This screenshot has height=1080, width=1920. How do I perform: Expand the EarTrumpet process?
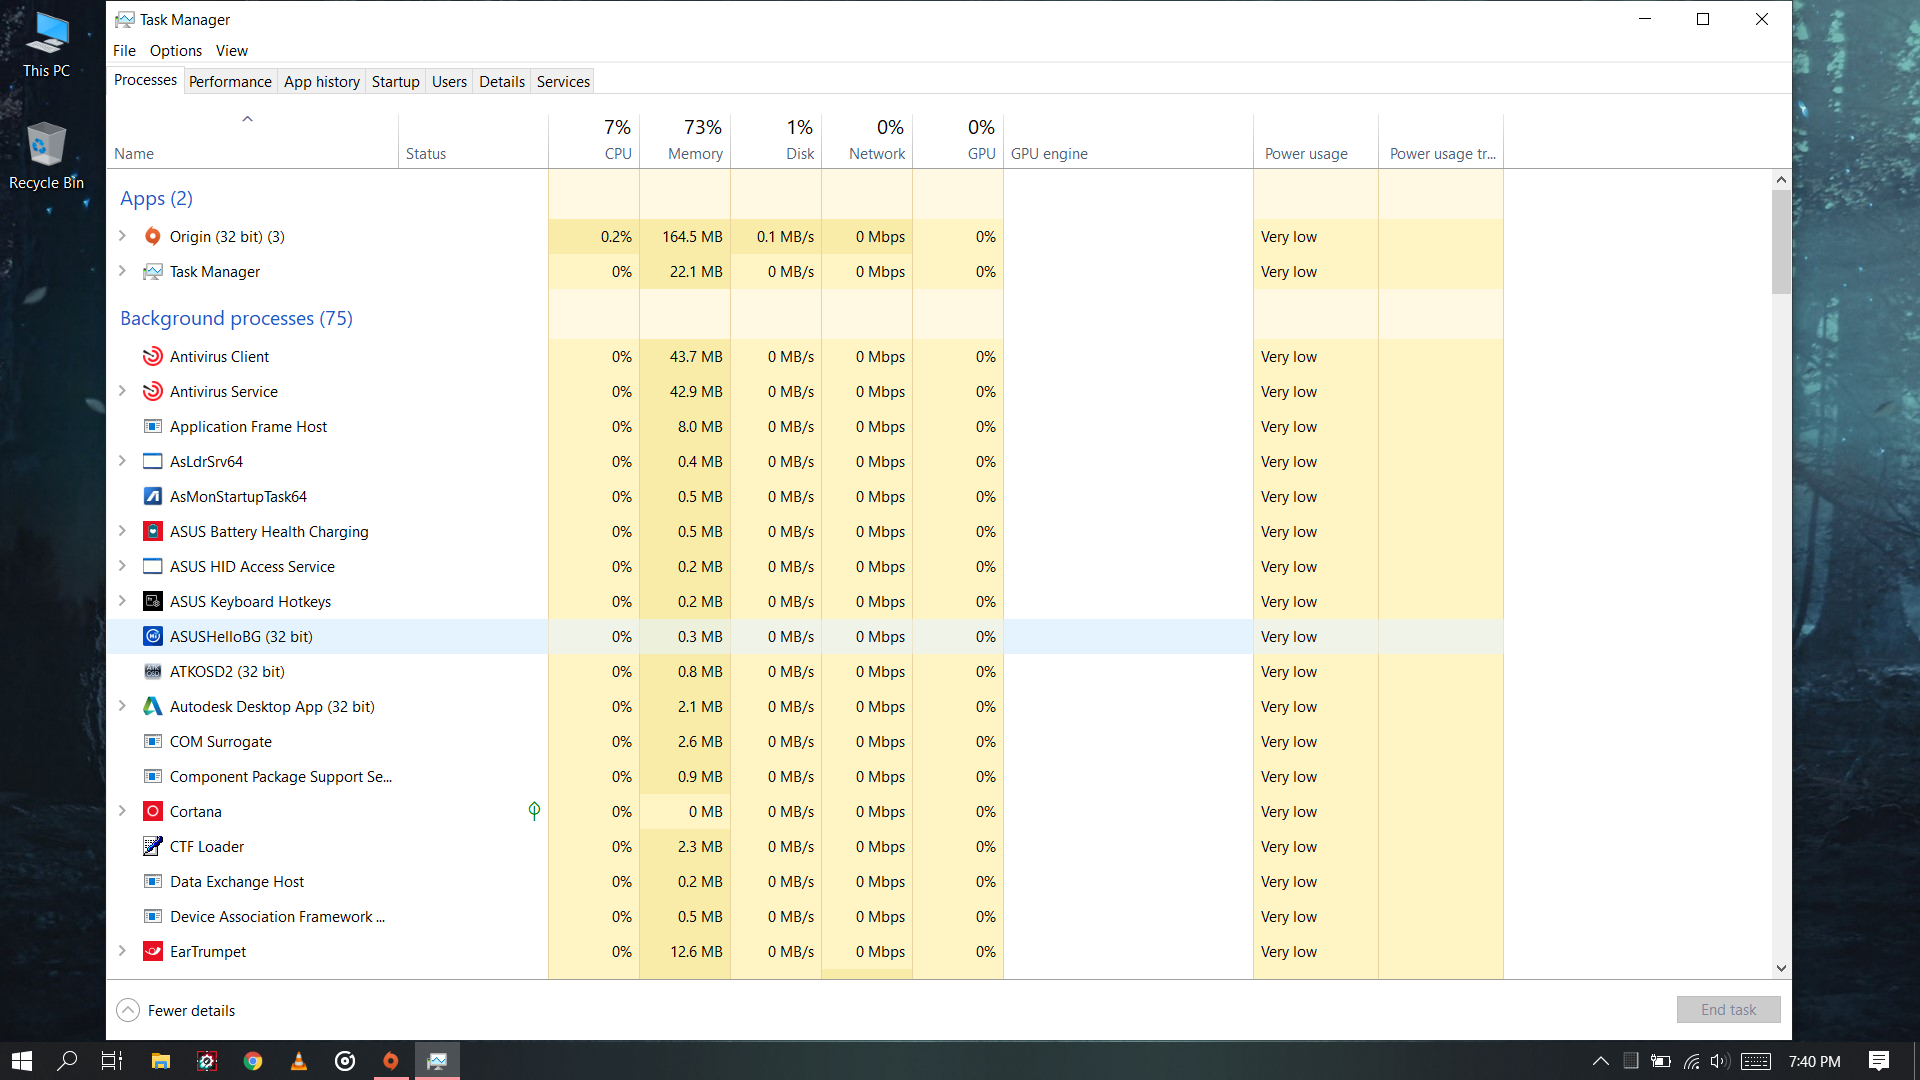point(122,951)
